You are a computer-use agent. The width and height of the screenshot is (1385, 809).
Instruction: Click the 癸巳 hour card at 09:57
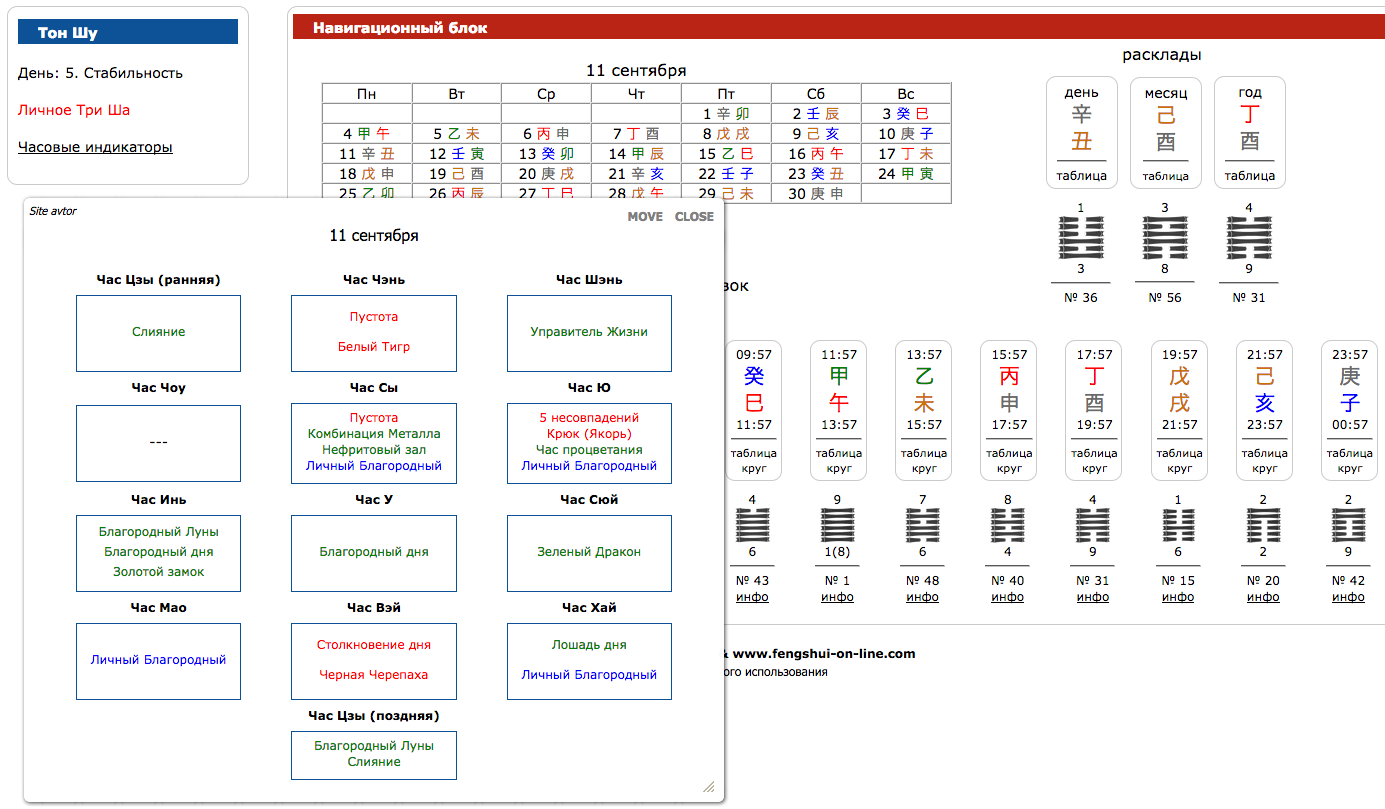point(753,410)
